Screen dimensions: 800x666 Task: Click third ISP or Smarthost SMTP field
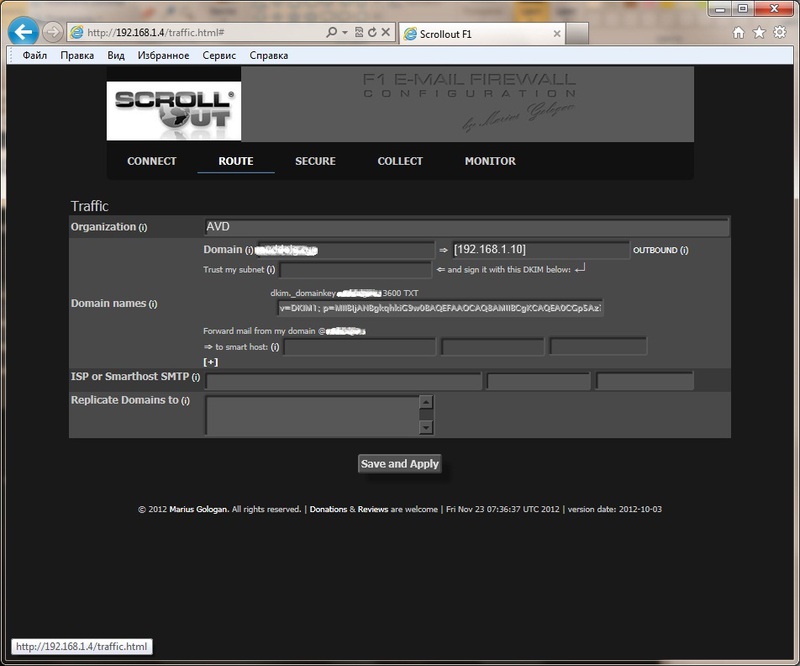[x=645, y=381]
